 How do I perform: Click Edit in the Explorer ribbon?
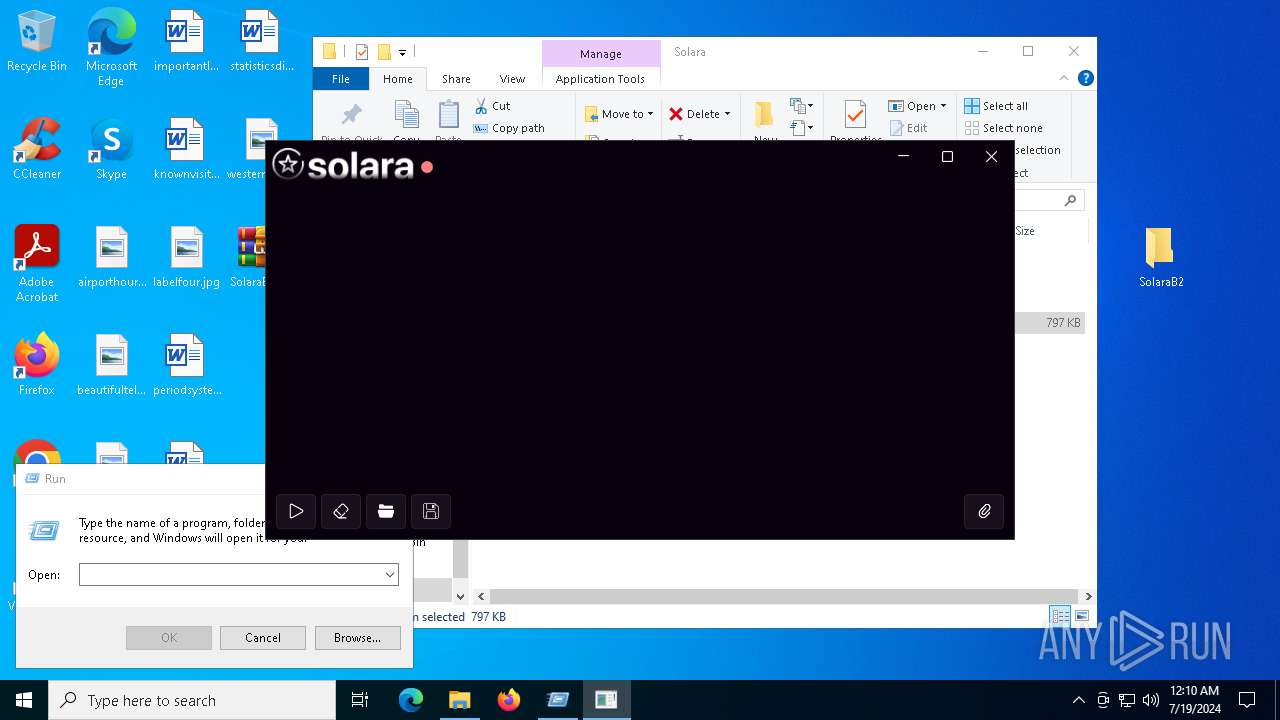[x=907, y=128]
